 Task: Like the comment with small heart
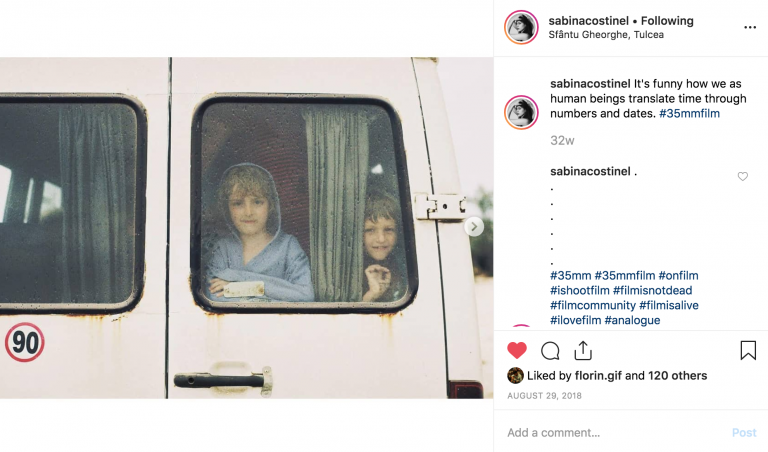click(743, 176)
